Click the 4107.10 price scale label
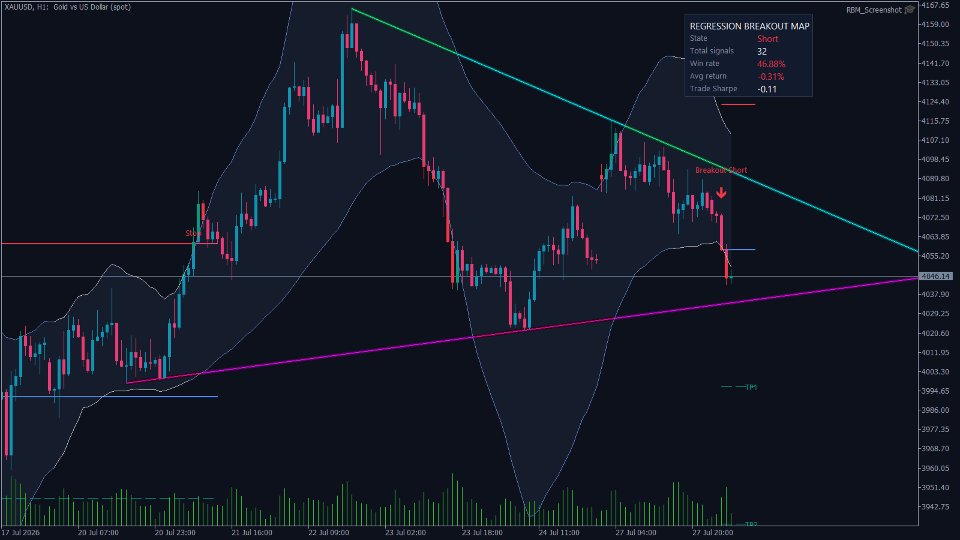The height and width of the screenshot is (540, 960). [935, 140]
